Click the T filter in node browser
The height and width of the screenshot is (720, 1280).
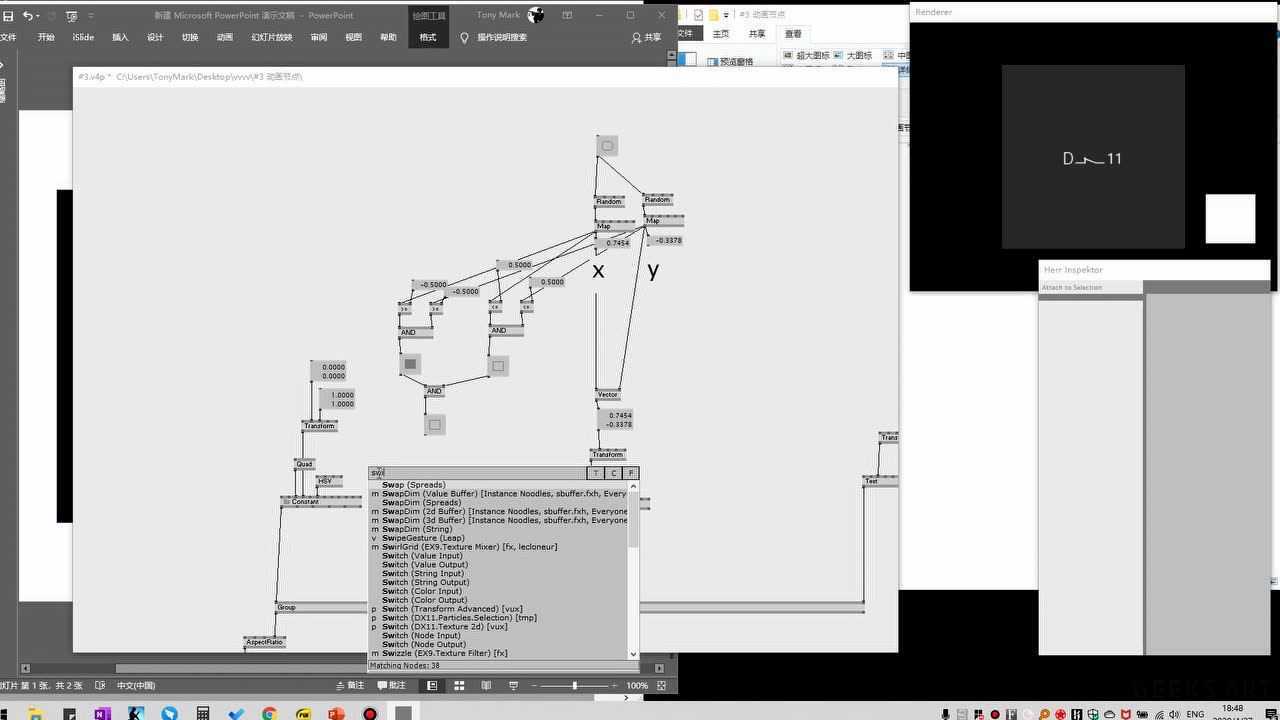point(596,473)
